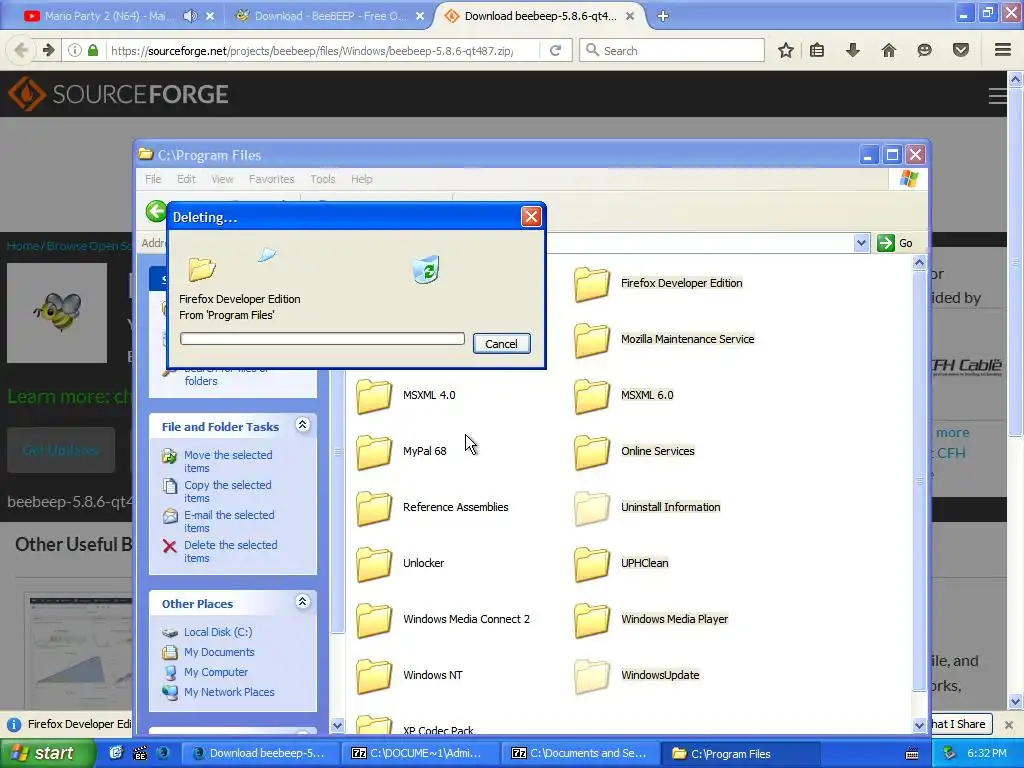This screenshot has width=1024, height=768.
Task: Select the MSXML 4.0 folder icon
Action: 374,396
